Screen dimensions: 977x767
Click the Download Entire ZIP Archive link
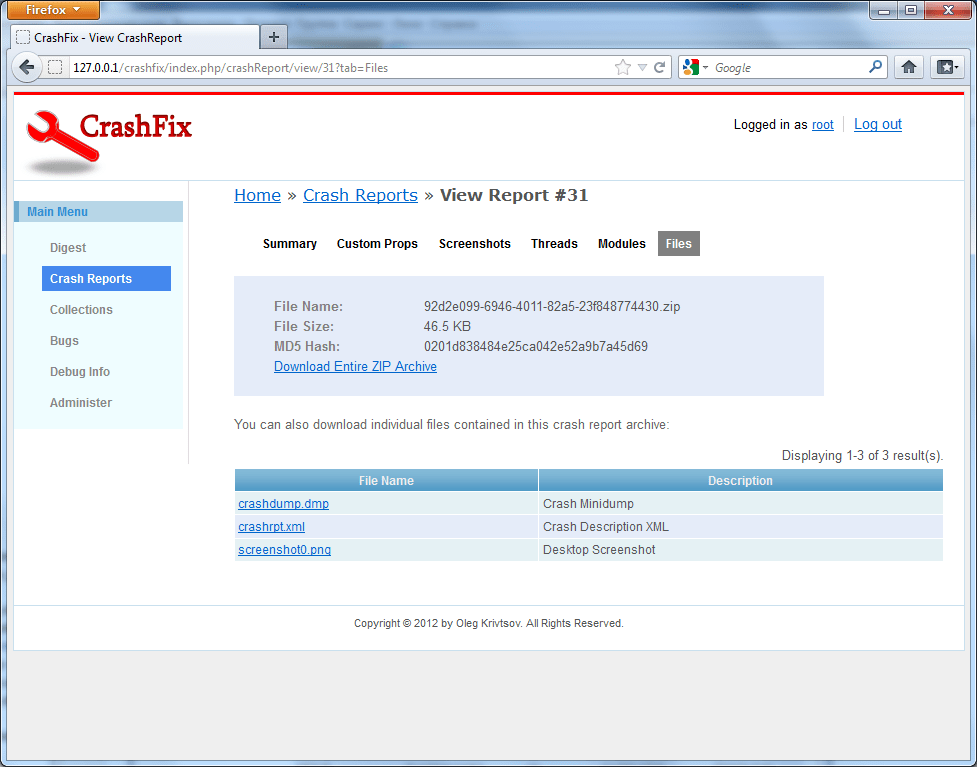click(355, 366)
